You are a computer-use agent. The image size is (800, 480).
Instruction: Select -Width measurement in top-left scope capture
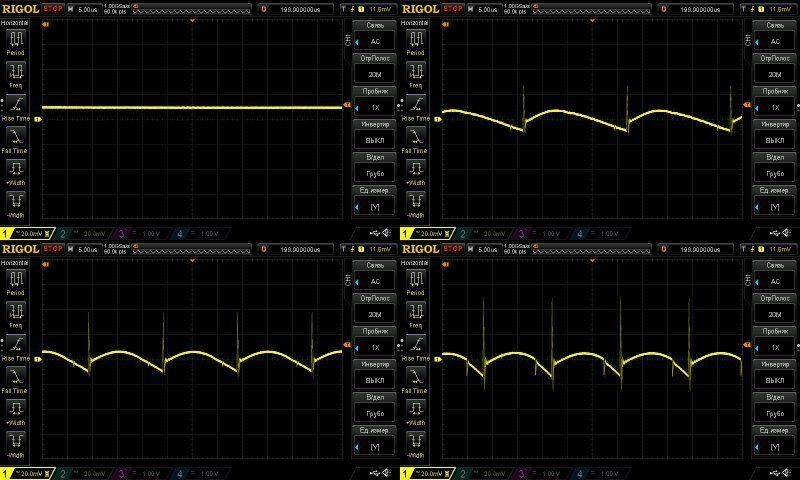point(15,205)
